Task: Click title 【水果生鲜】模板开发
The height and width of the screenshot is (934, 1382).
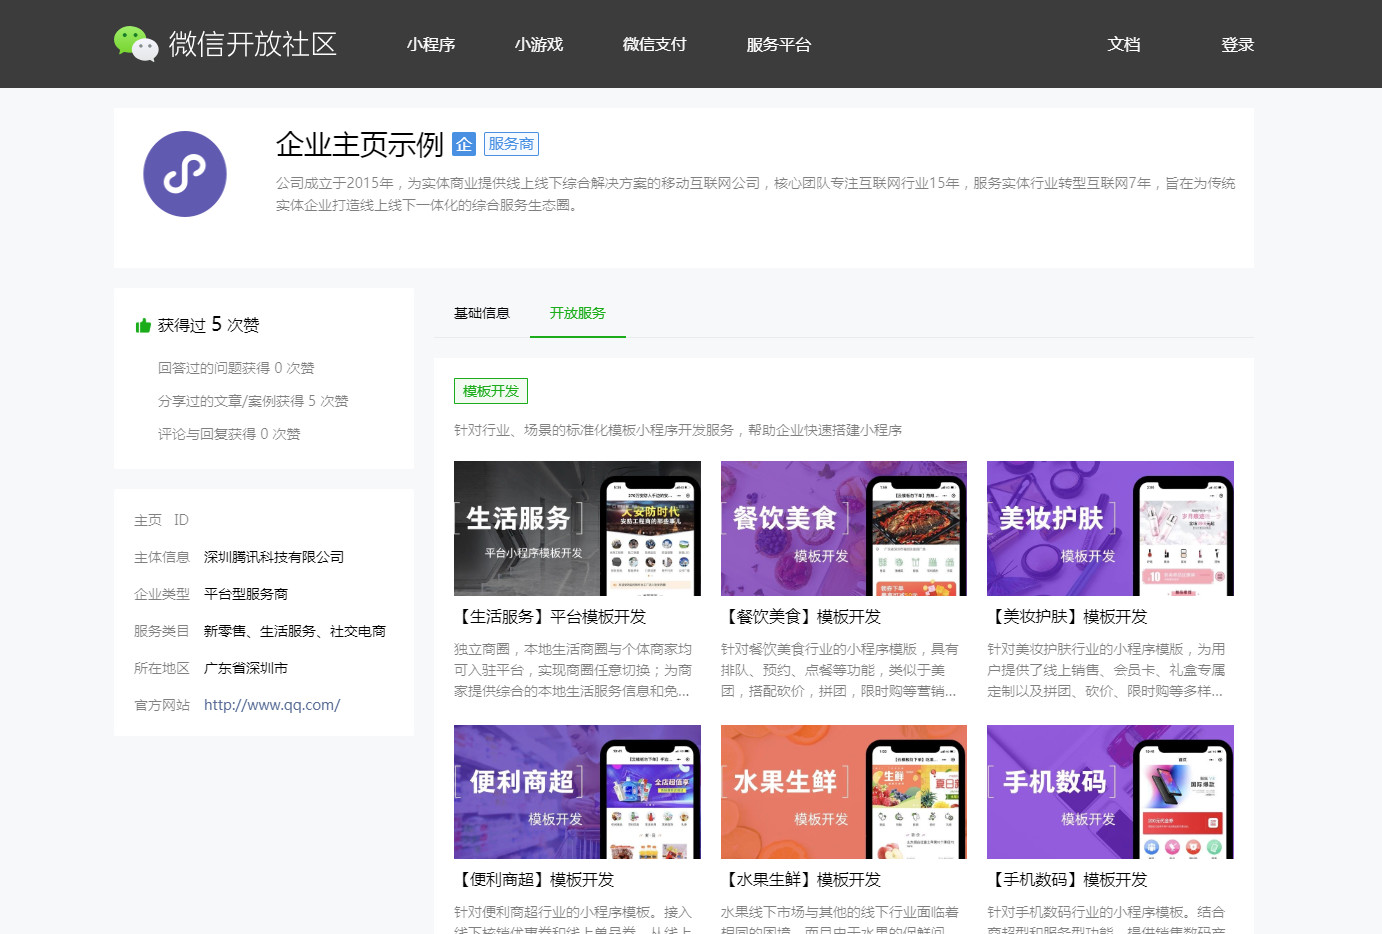Action: [801, 880]
